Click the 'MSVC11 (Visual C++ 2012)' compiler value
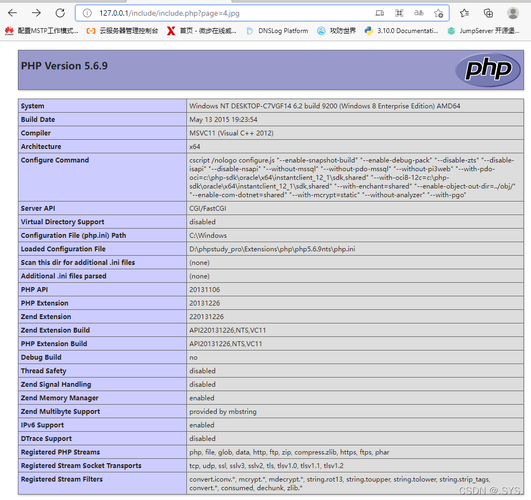Viewport: 531px width, 500px height. click(231, 133)
